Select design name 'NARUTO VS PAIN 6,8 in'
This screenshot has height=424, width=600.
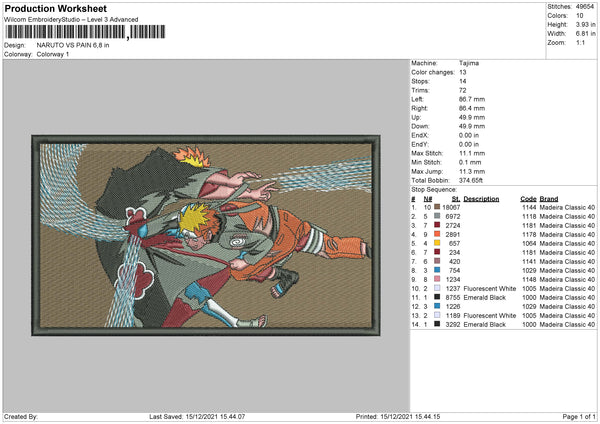coord(73,45)
